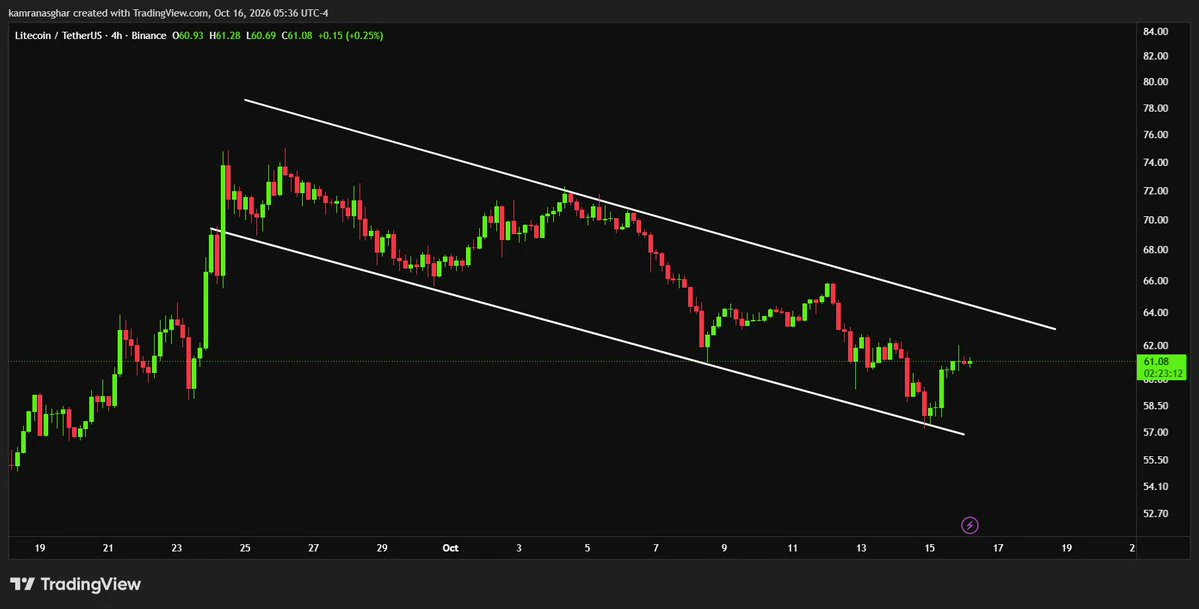Select the upper white channel trendline

[650, 214]
